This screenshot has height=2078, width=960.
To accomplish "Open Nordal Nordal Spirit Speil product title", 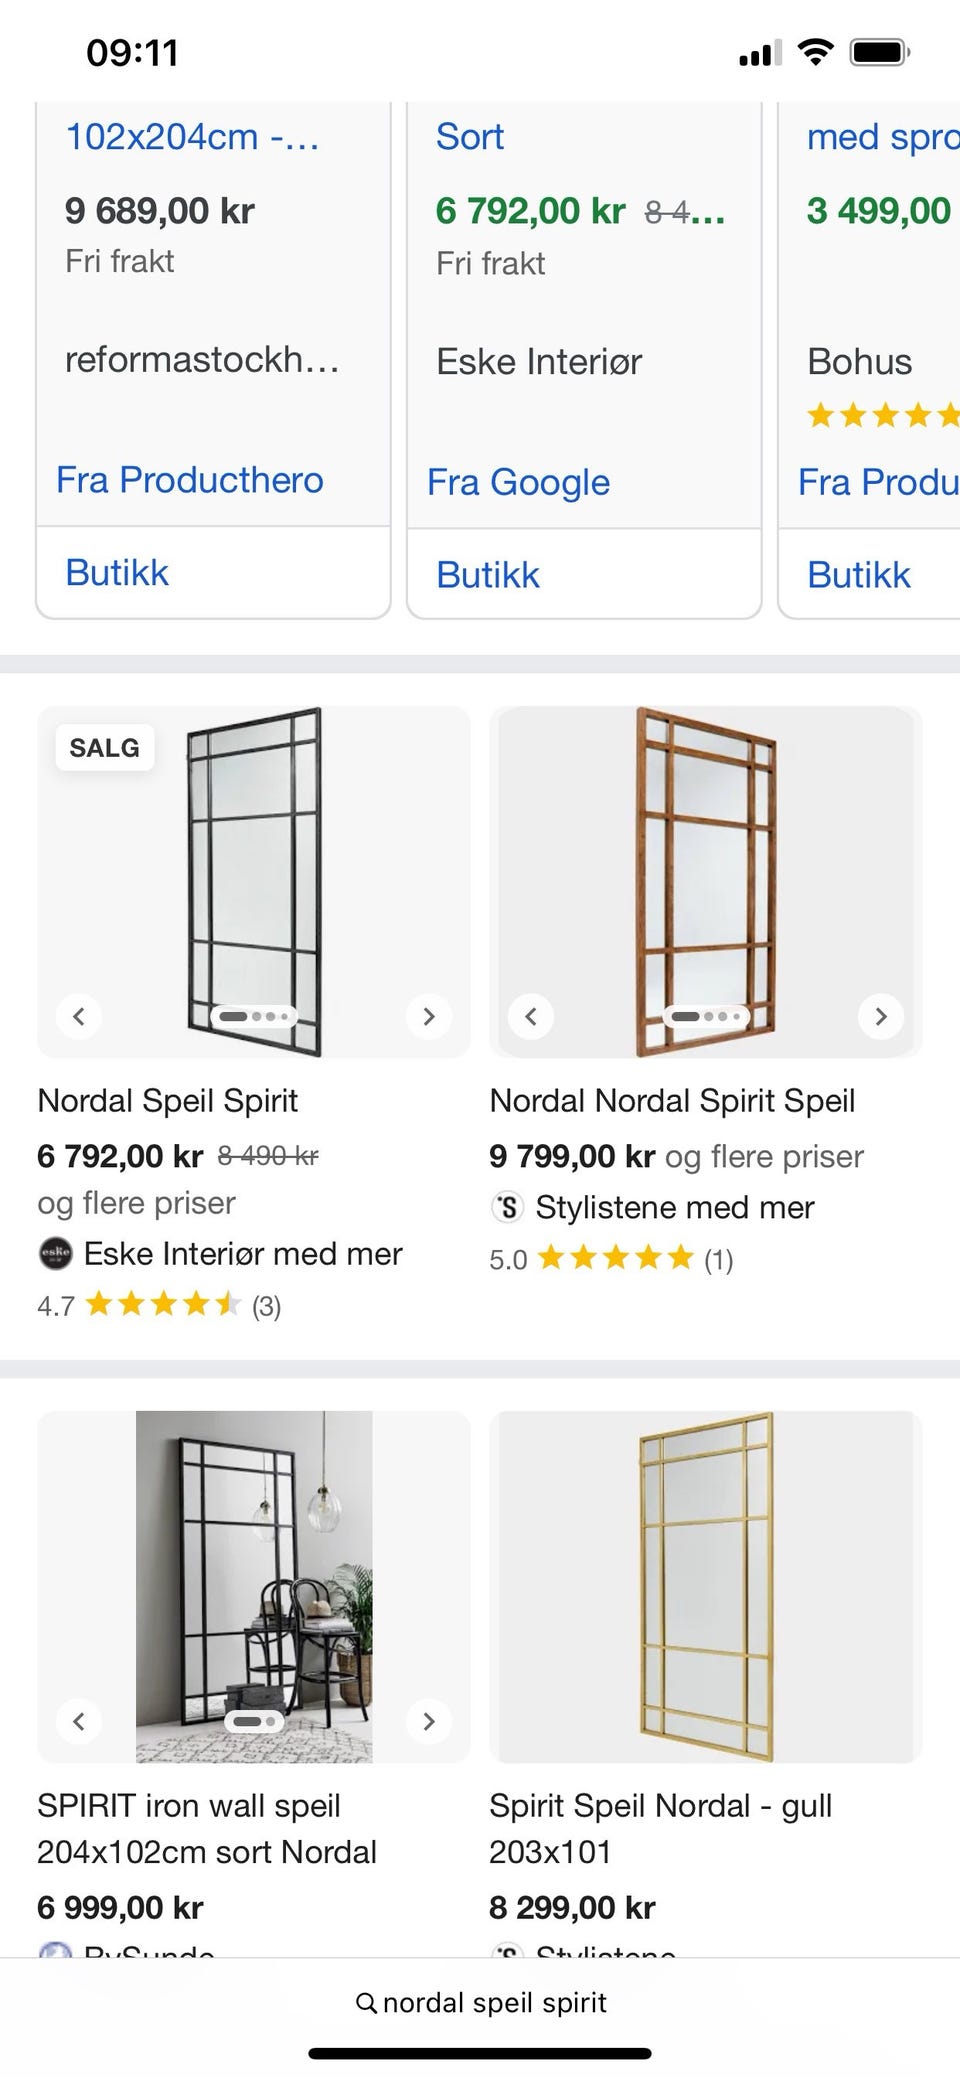I will tap(672, 1101).
